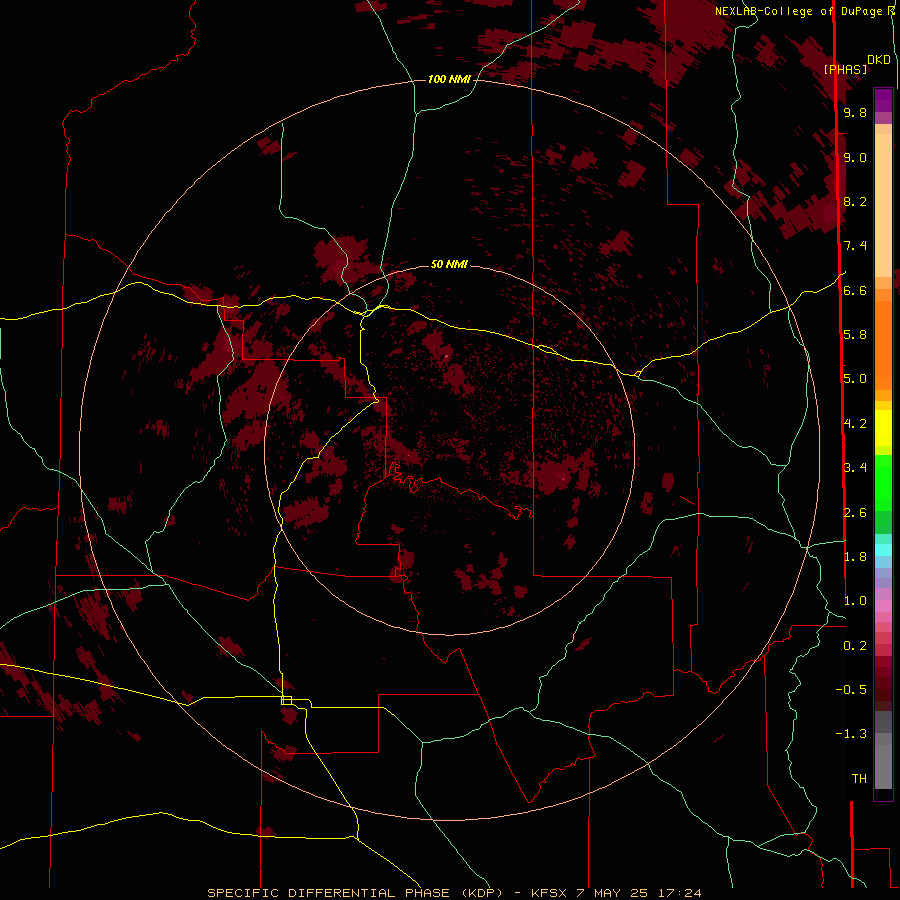
Task: Click the -1.3 scale value
Action: click(x=851, y=734)
